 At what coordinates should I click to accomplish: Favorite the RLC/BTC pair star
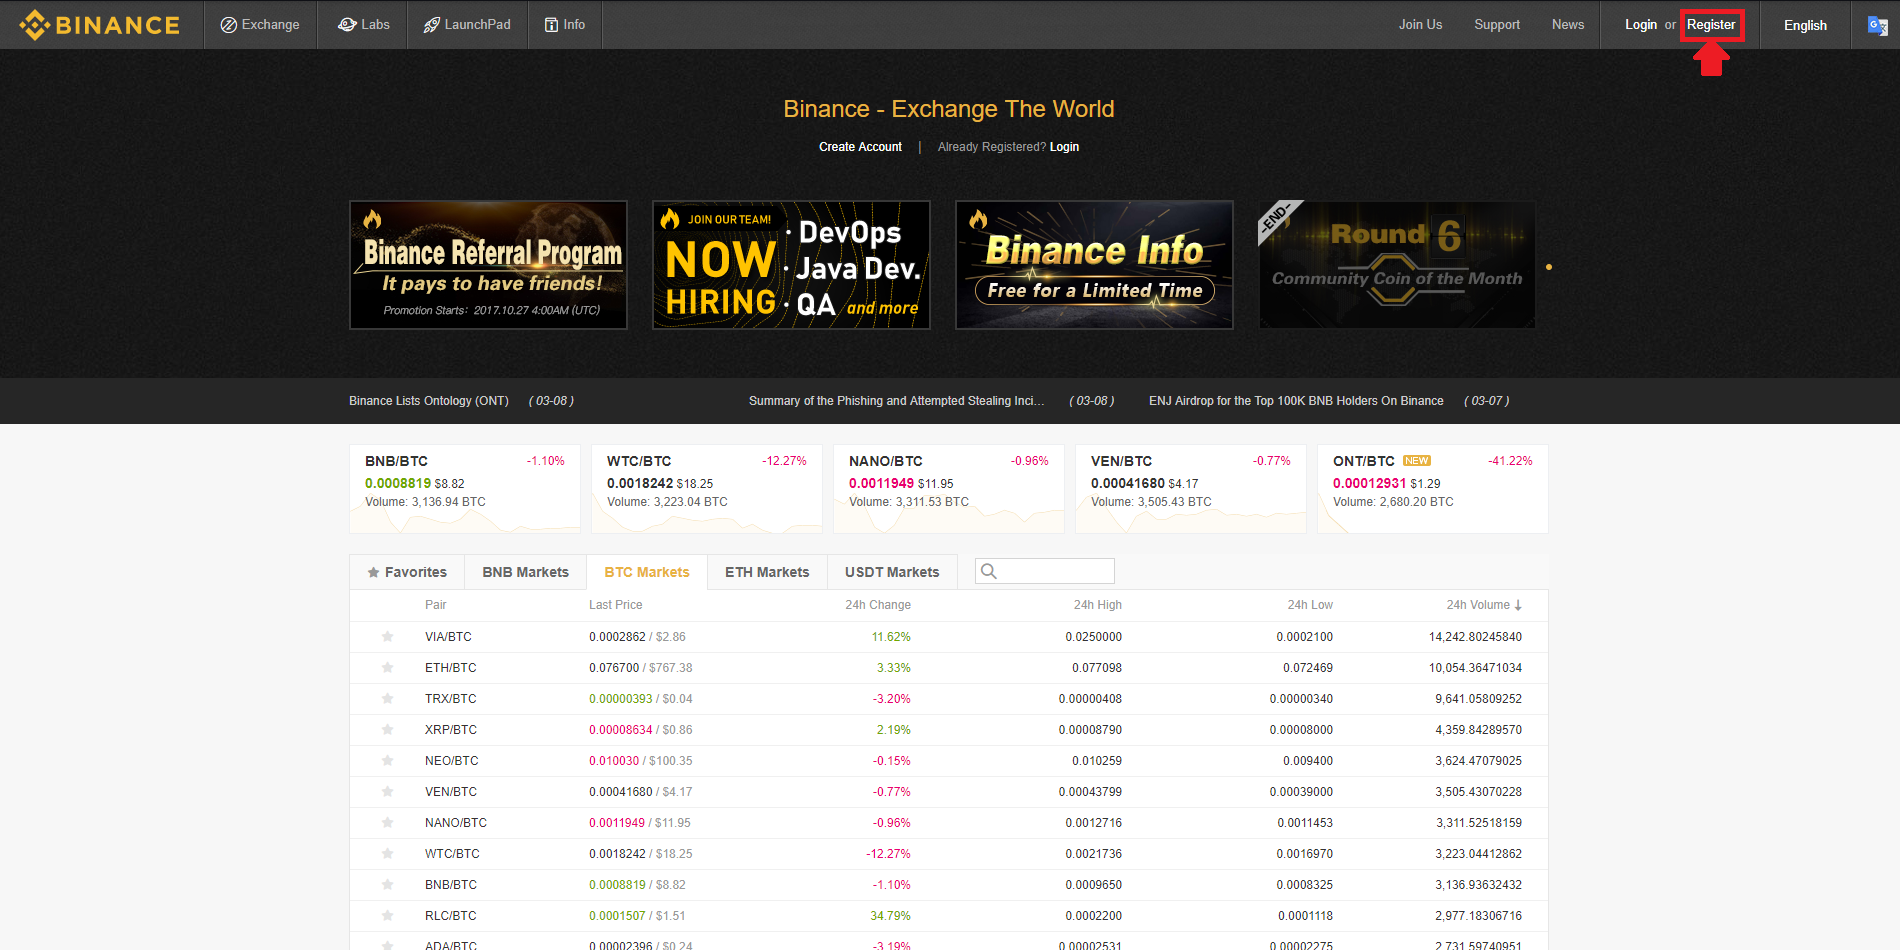388,916
